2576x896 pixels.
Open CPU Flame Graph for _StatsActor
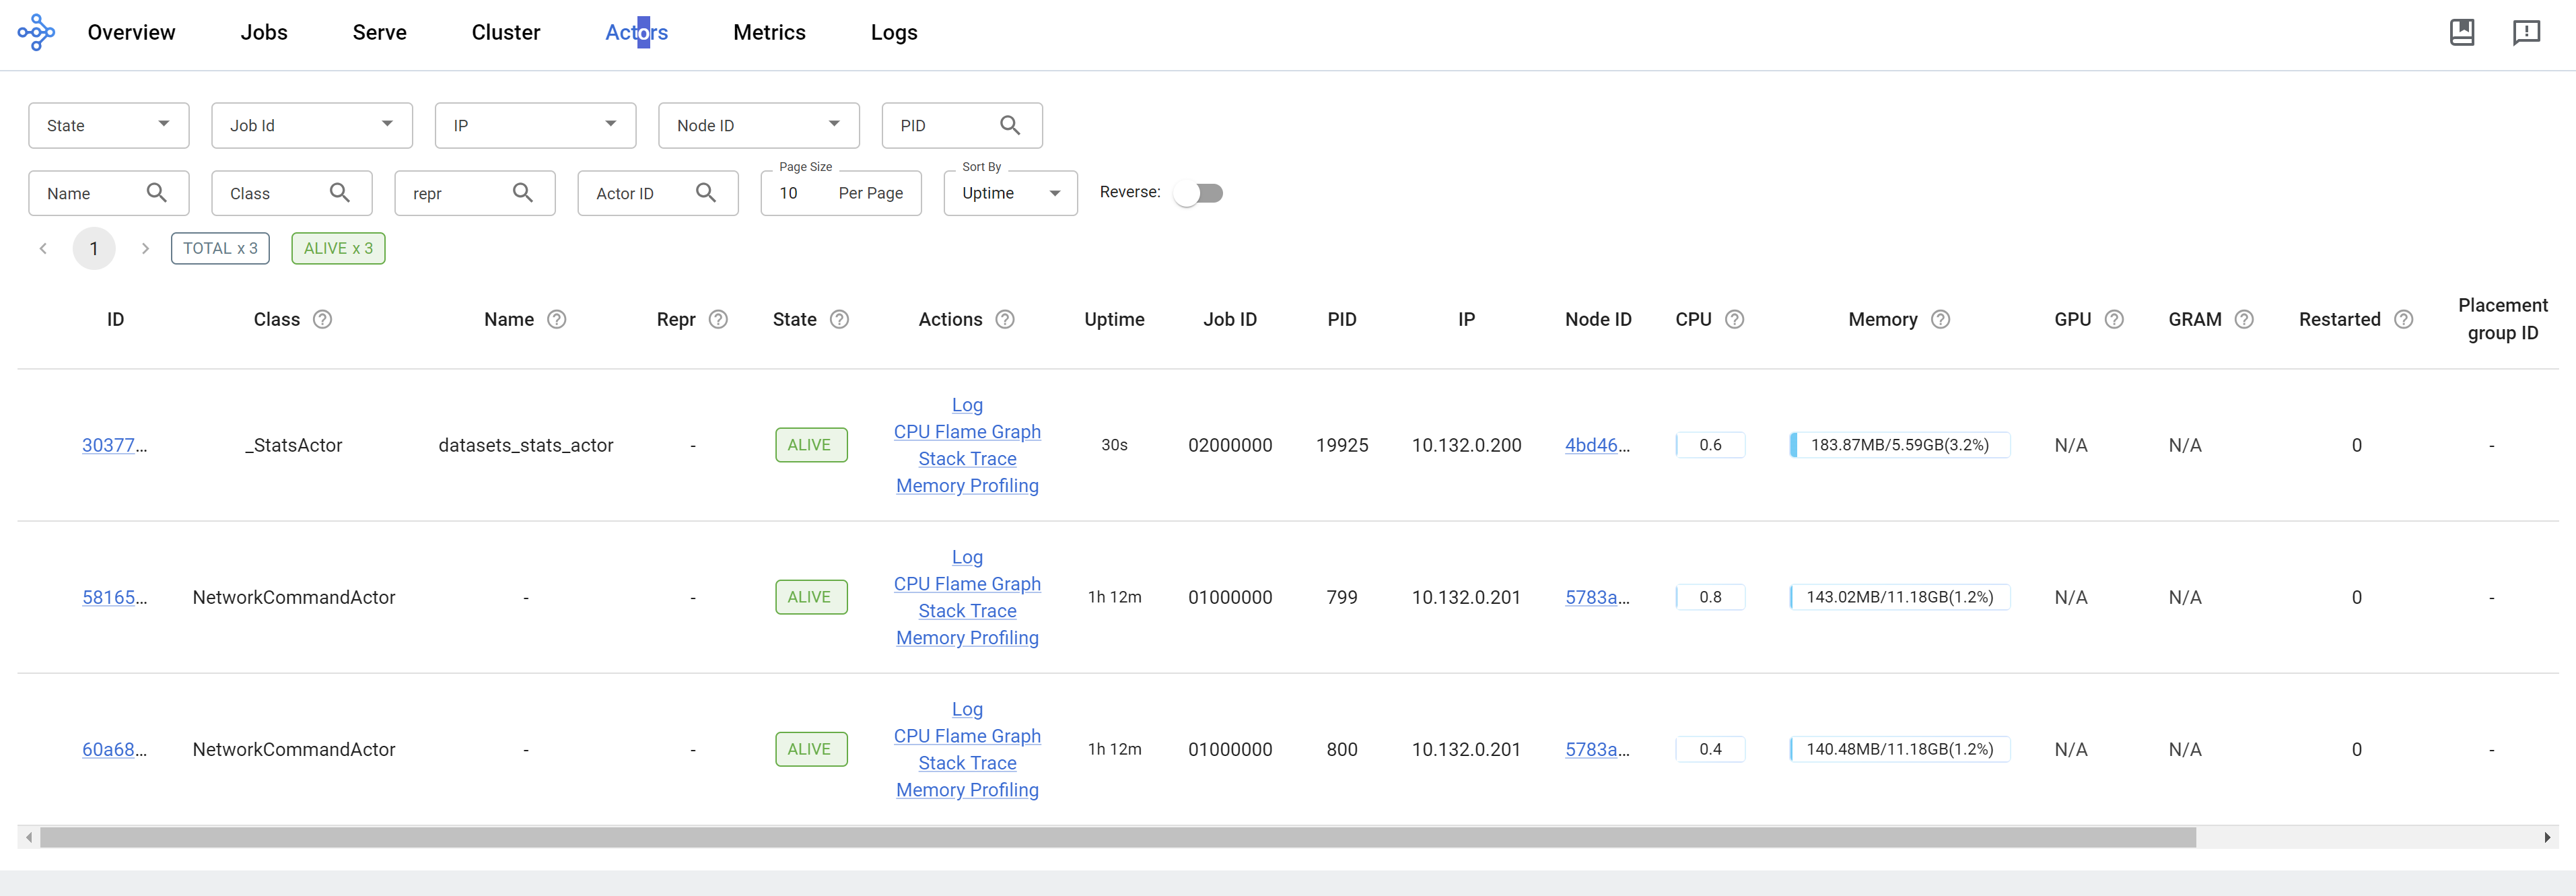coord(966,432)
